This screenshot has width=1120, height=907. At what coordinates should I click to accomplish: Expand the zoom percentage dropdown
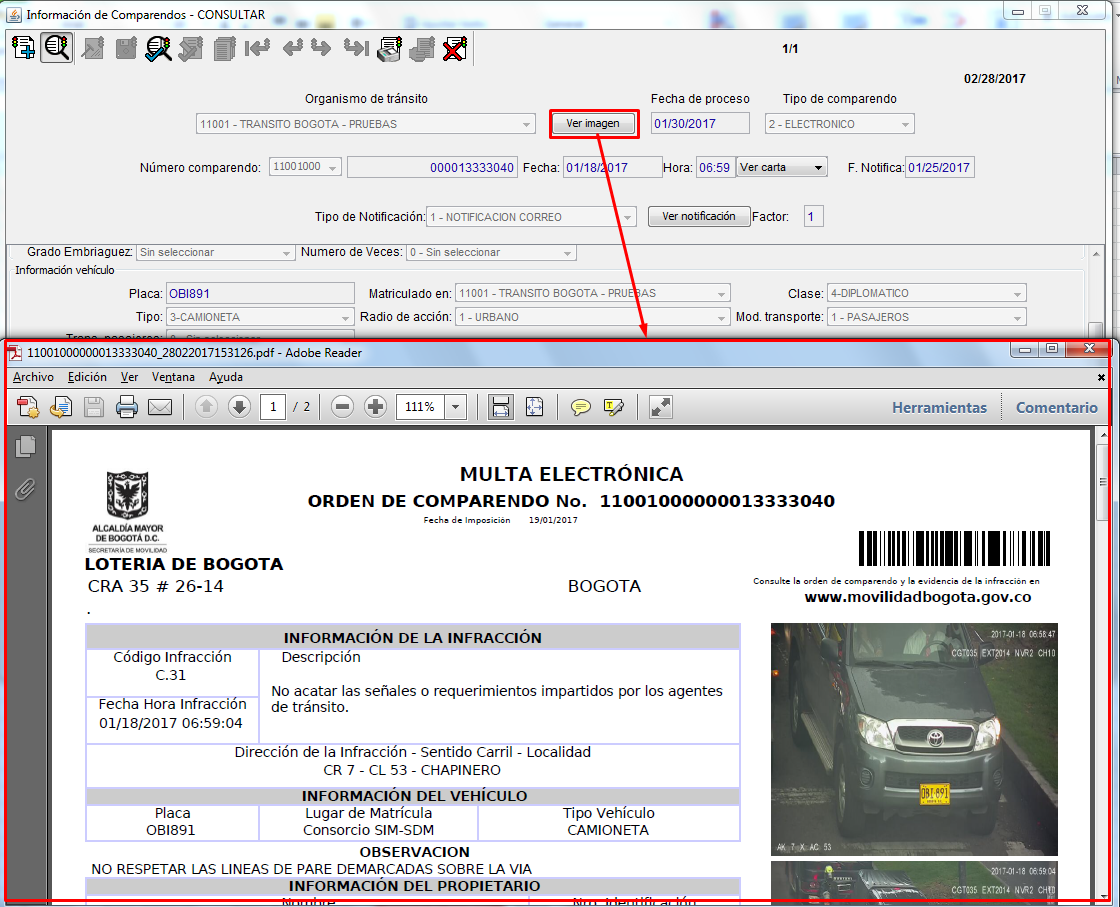click(x=456, y=407)
